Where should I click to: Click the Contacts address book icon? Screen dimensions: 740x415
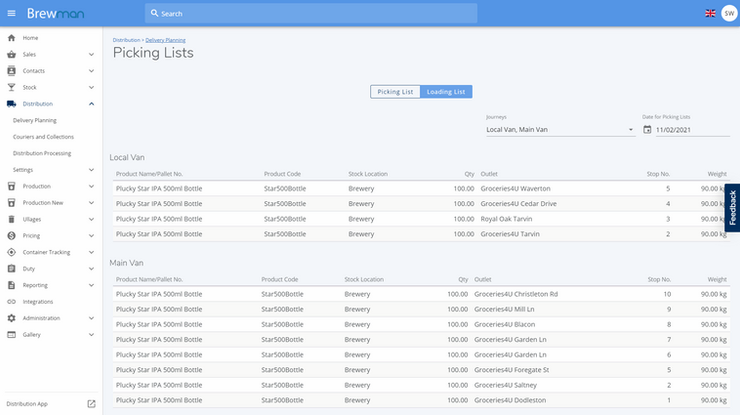11,71
